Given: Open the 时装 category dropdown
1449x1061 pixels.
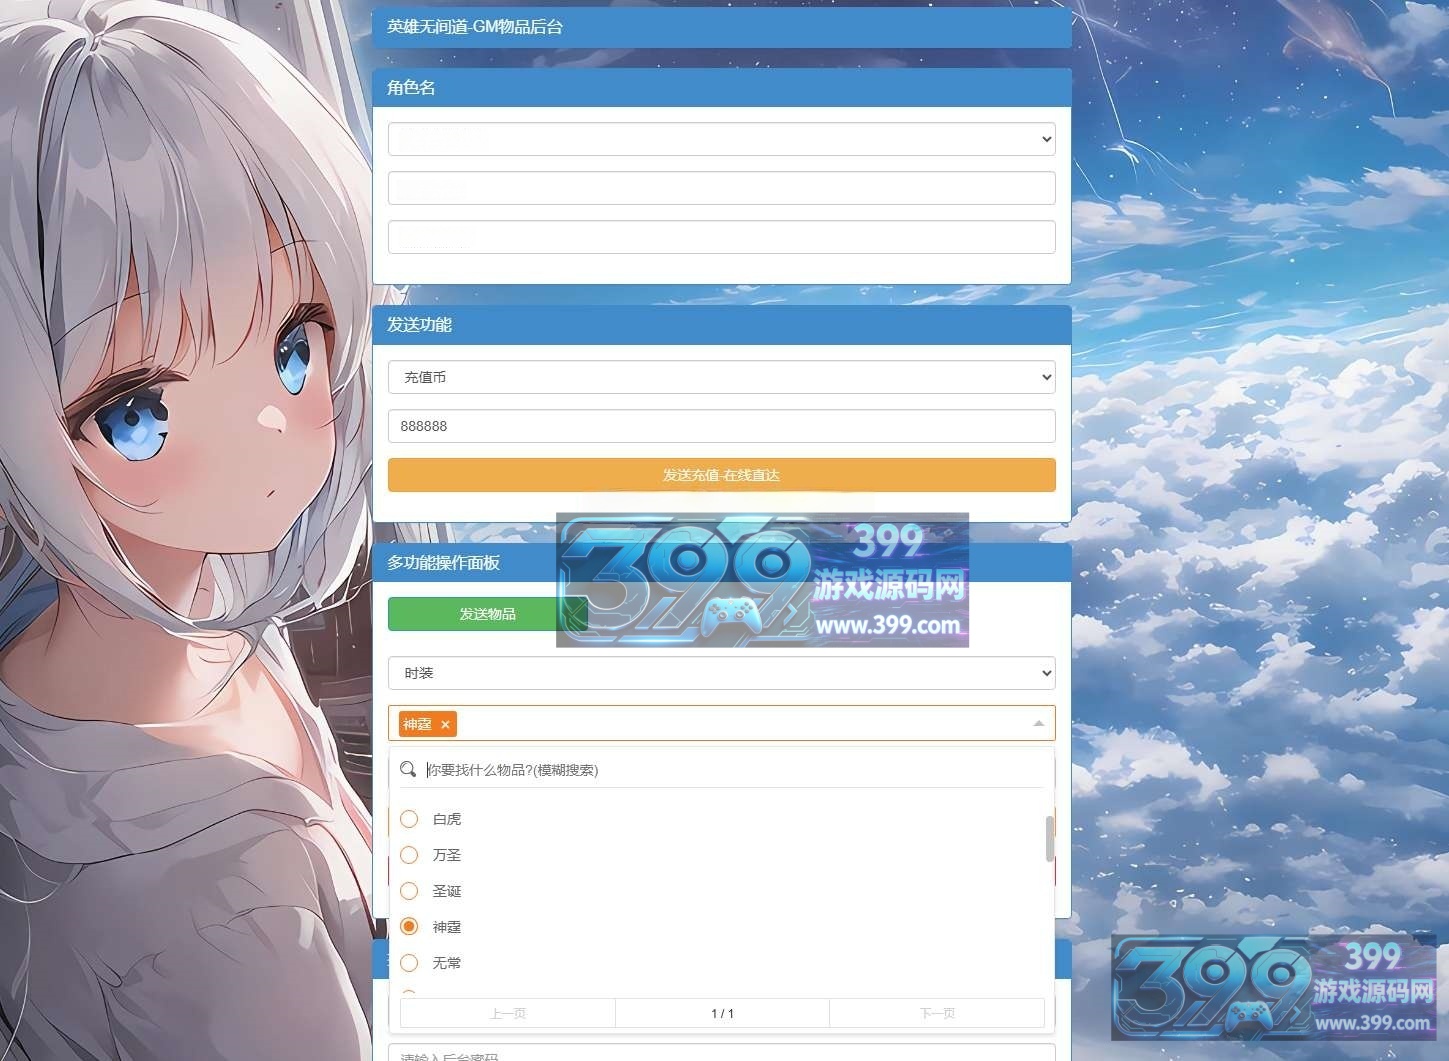Looking at the screenshot, I should click(721, 673).
